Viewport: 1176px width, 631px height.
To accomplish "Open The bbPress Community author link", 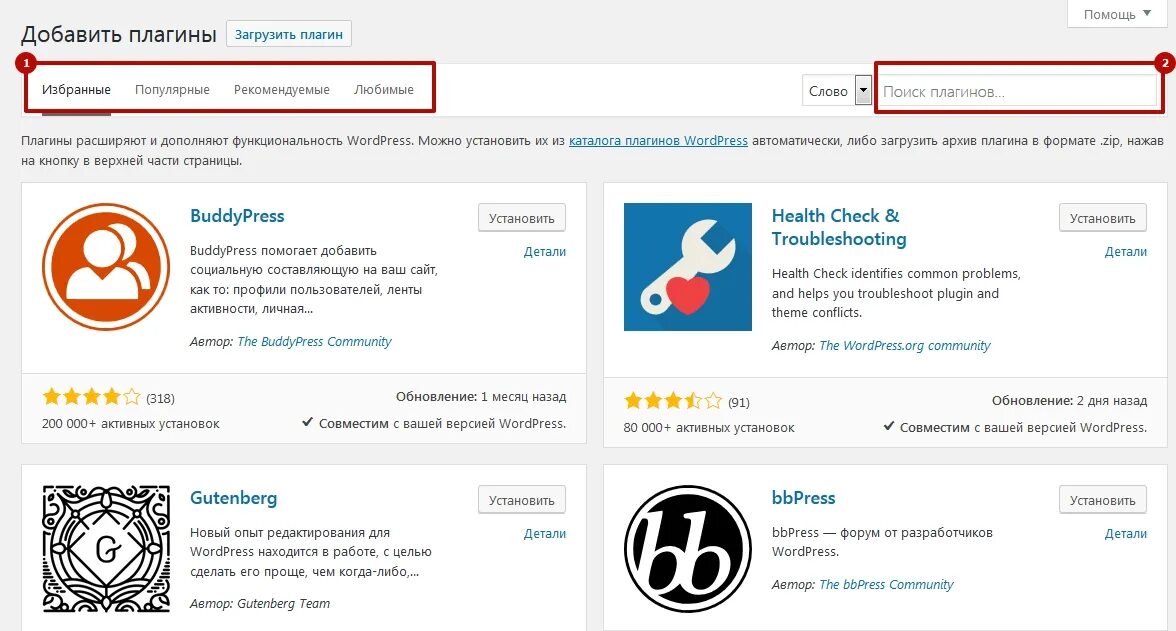I will point(886,584).
